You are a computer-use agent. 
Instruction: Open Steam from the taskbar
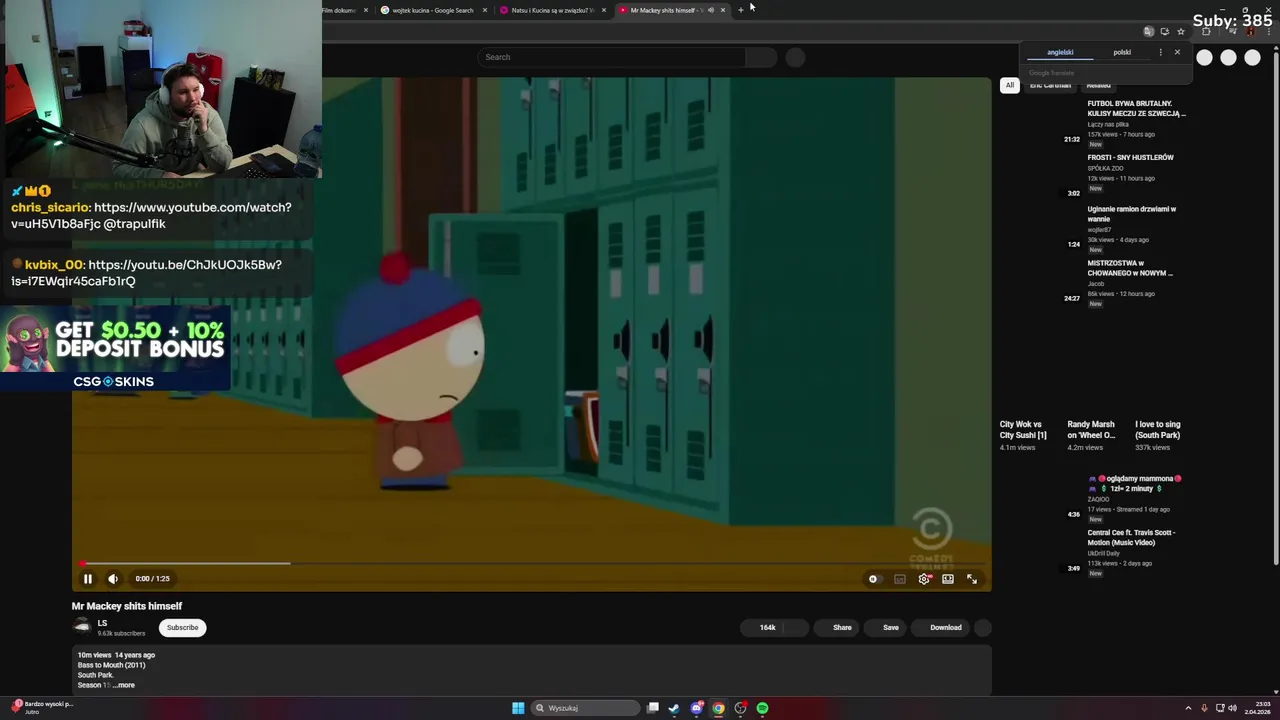coord(674,708)
